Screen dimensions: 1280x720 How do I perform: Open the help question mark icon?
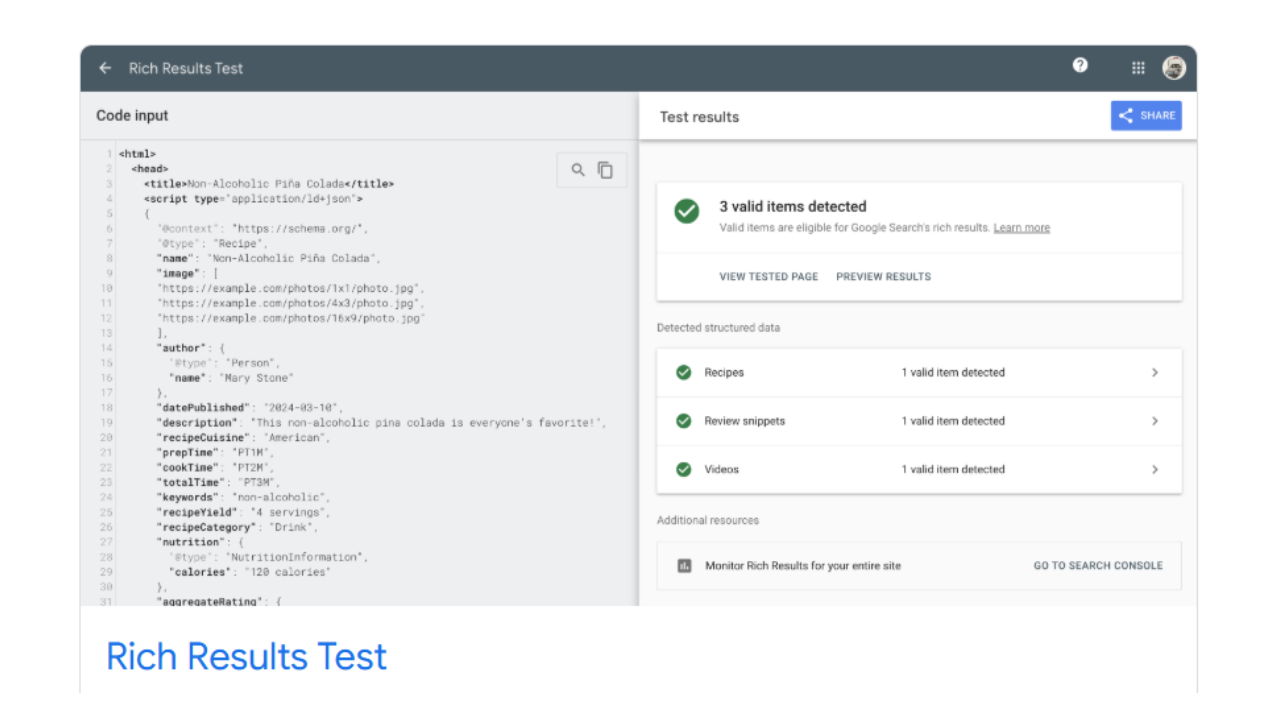1080,65
